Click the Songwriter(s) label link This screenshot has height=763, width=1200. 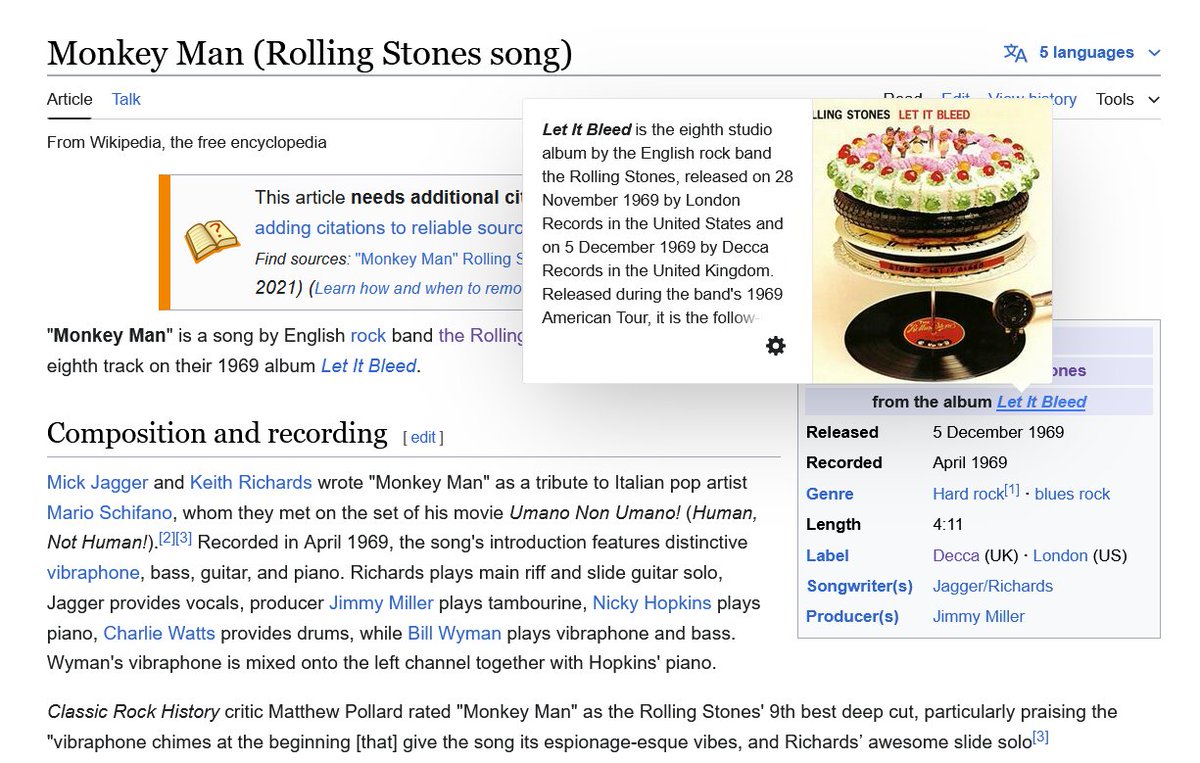click(860, 586)
